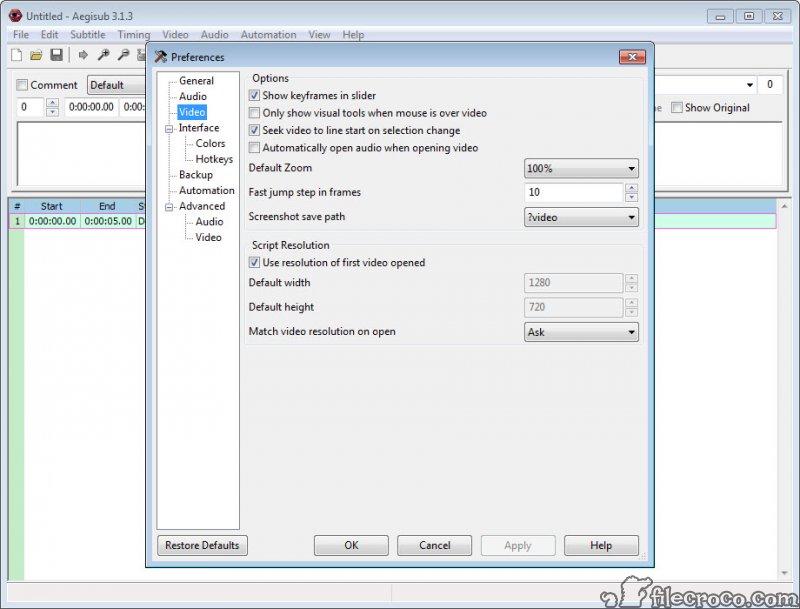The width and height of the screenshot is (800, 609).
Task: Click subtitle grid scrollbar up arrow
Action: click(x=784, y=206)
